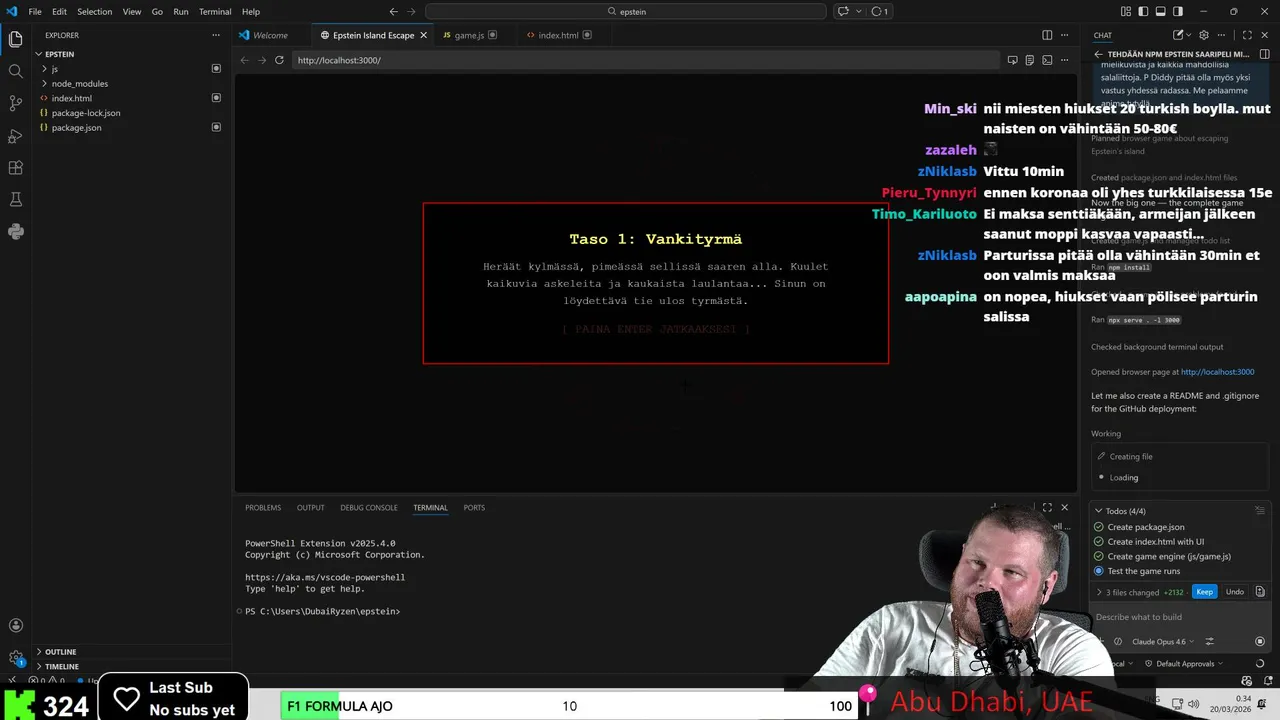Maximize the terminal panel

[1047, 507]
